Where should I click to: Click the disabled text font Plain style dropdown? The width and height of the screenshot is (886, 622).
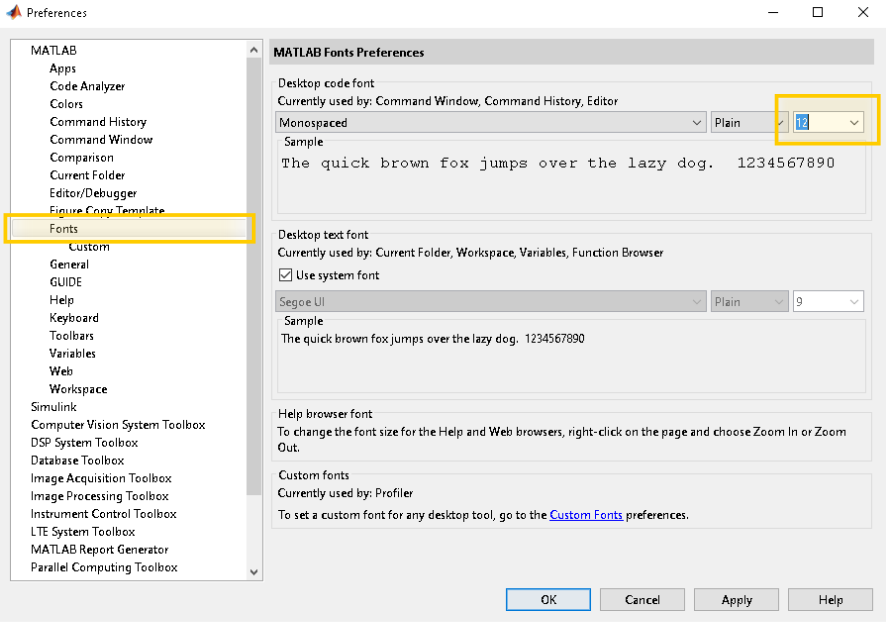(749, 302)
